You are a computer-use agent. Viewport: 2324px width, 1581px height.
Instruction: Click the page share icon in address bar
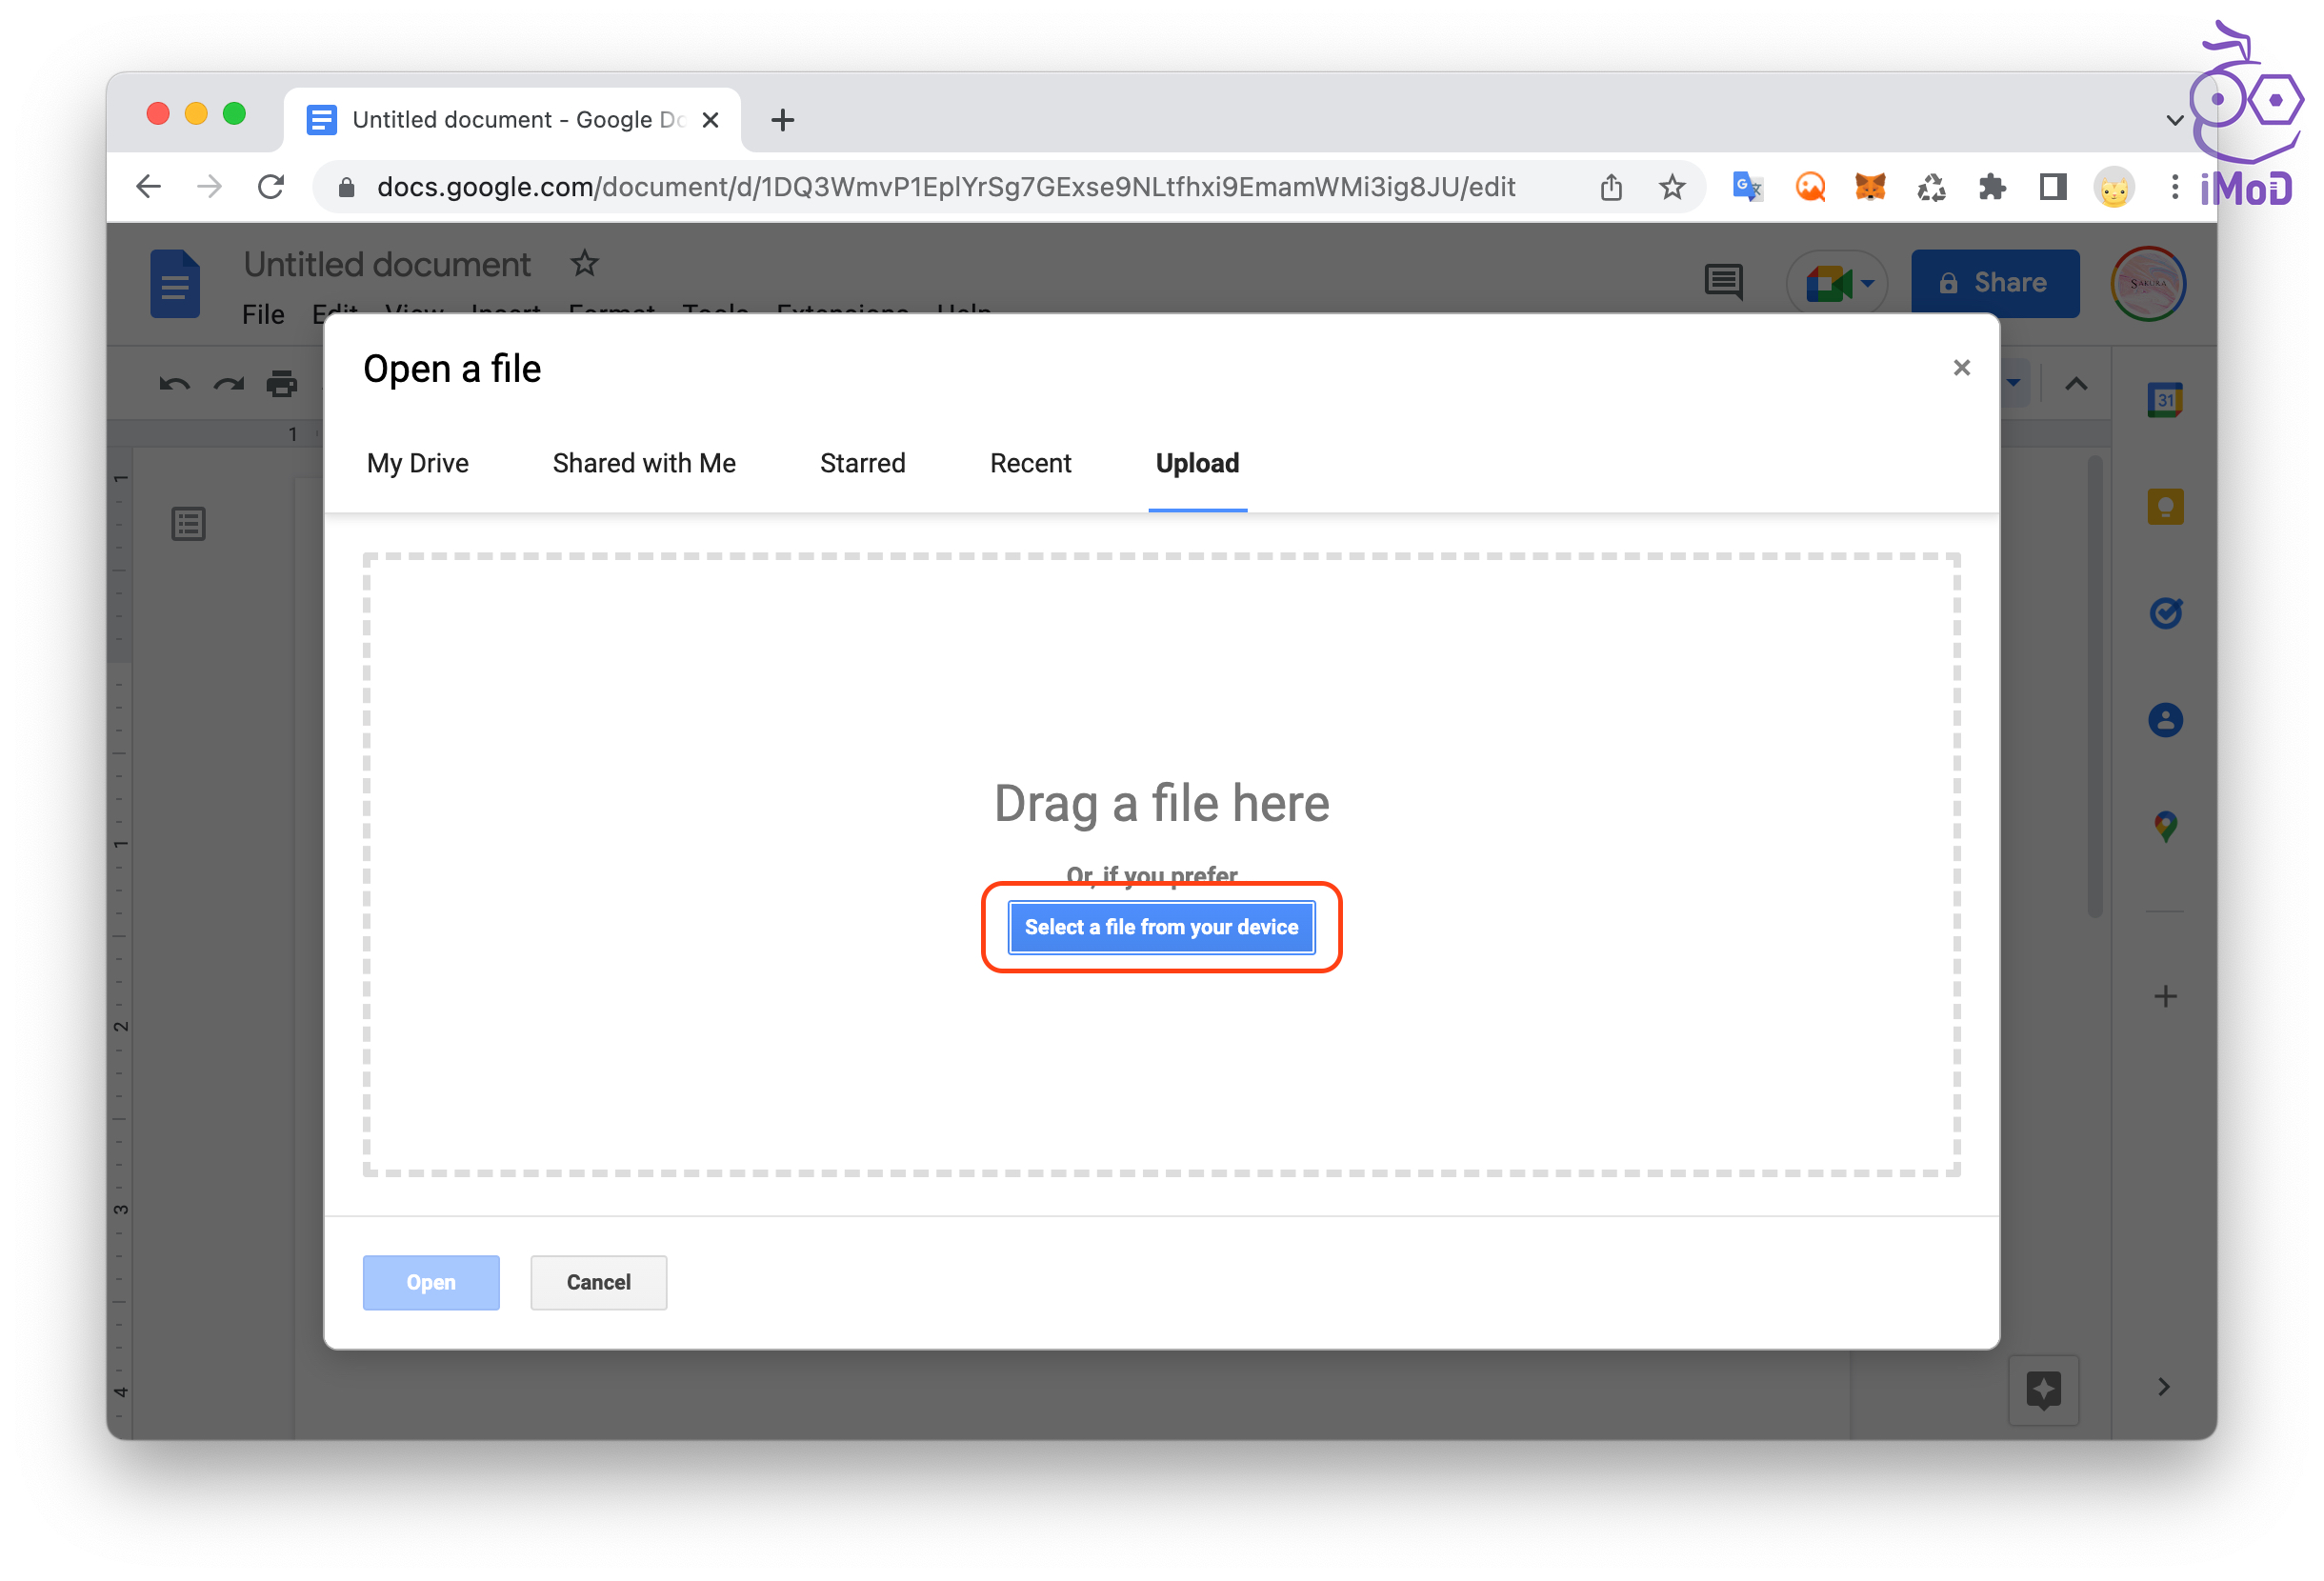pos(1610,187)
